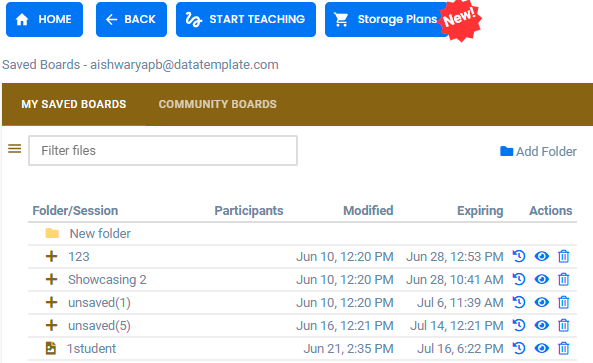Go to Home

pos(44,19)
